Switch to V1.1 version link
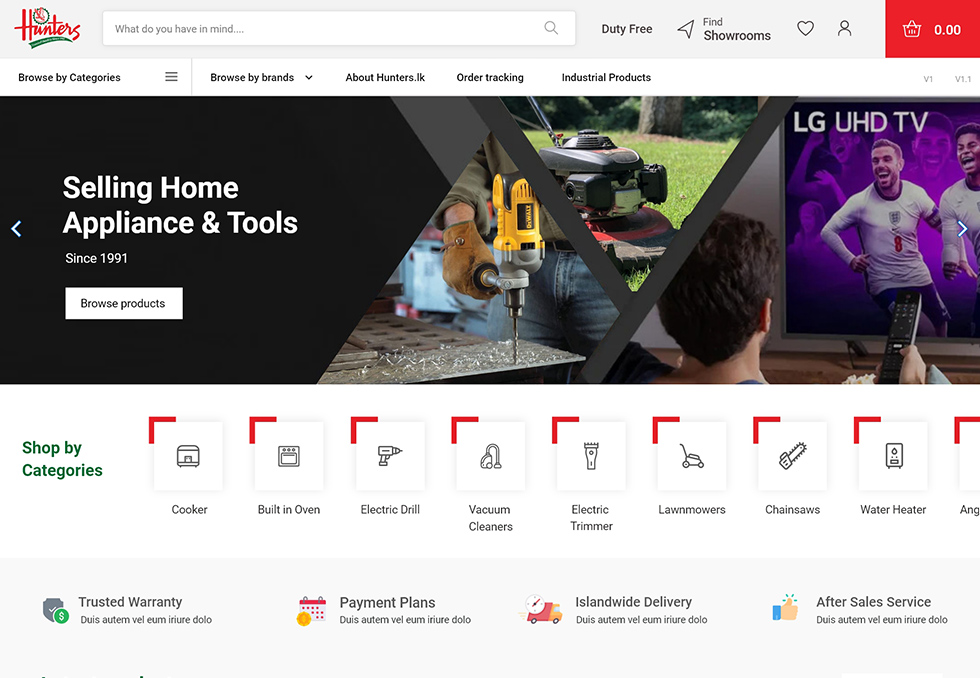Viewport: 980px width, 678px height. (x=962, y=79)
